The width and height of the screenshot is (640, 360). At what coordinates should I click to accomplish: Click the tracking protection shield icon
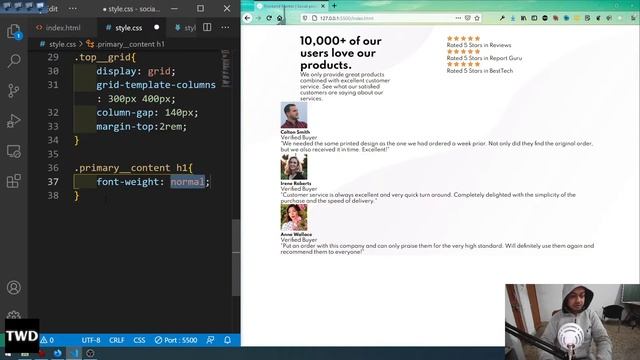304,18
